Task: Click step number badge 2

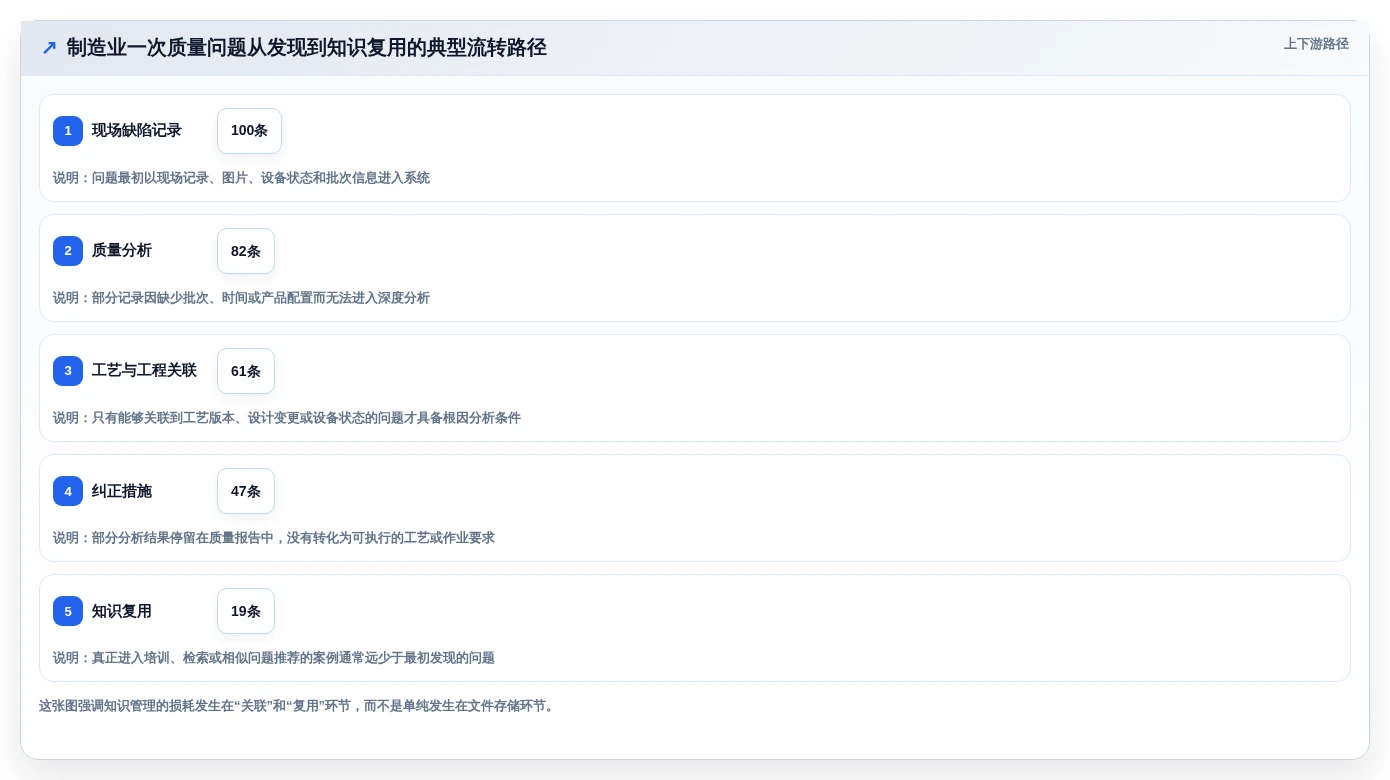Action: pos(68,251)
